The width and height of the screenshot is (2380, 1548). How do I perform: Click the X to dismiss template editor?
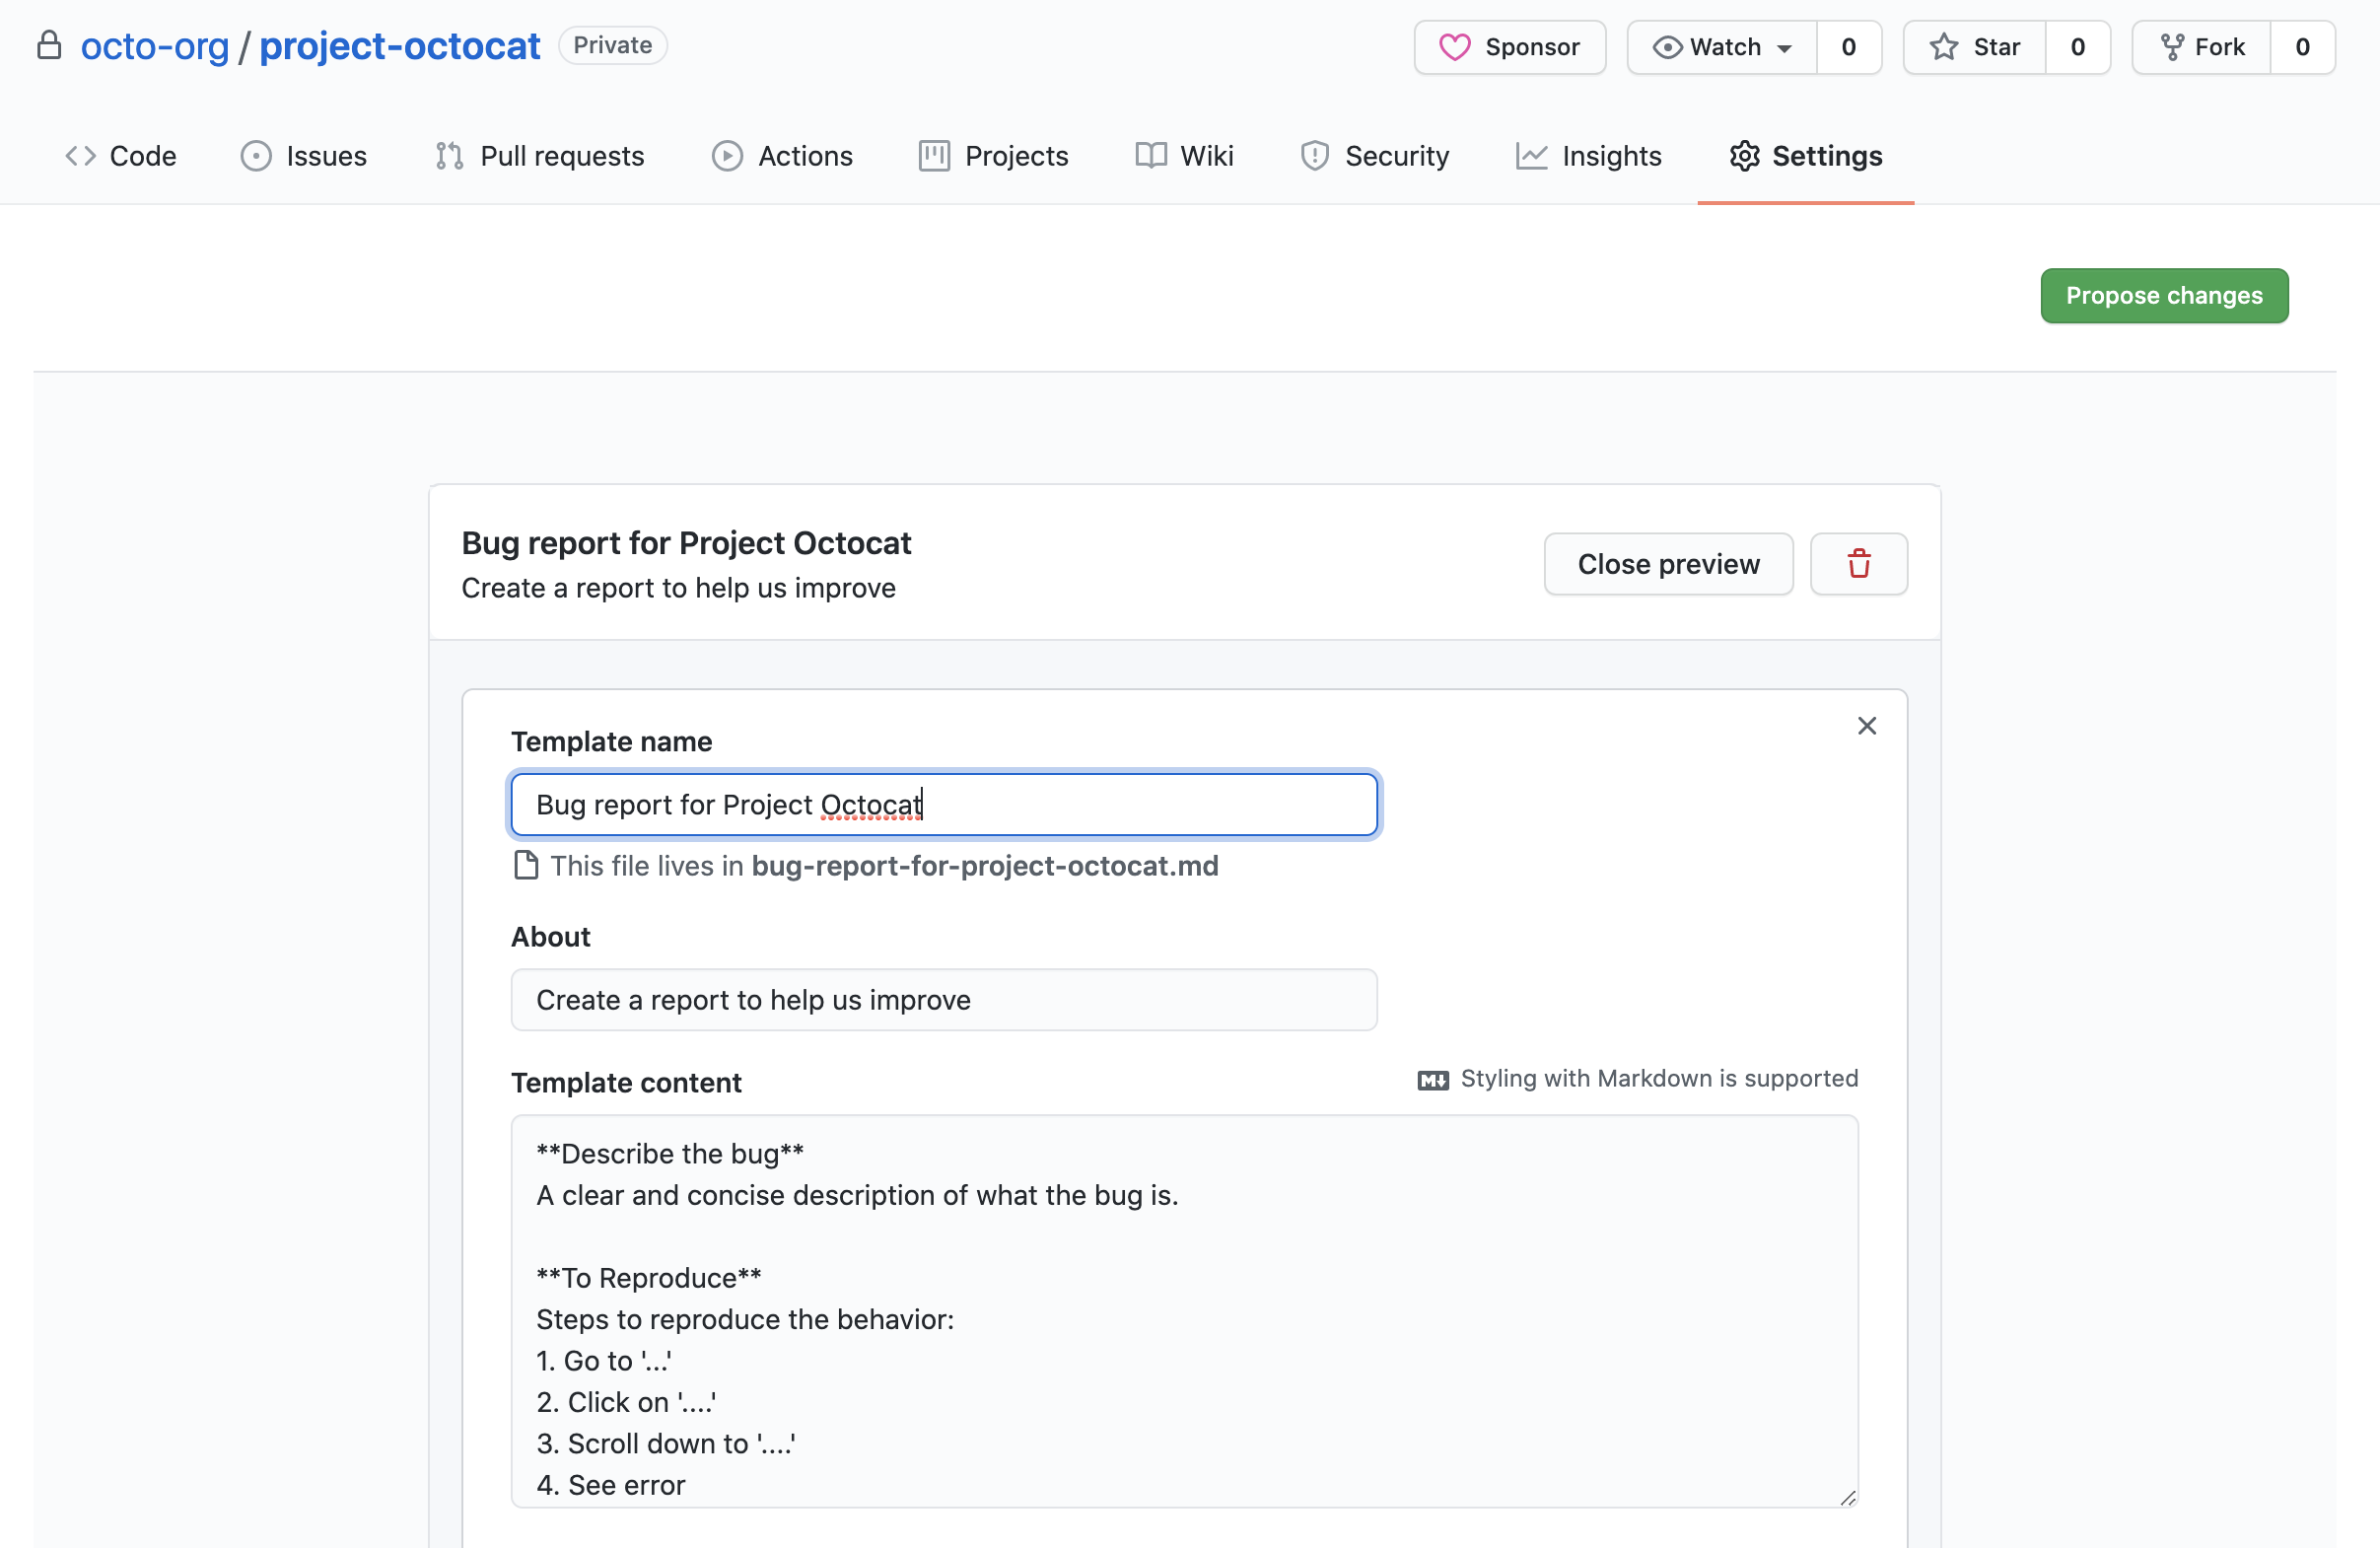click(1866, 726)
